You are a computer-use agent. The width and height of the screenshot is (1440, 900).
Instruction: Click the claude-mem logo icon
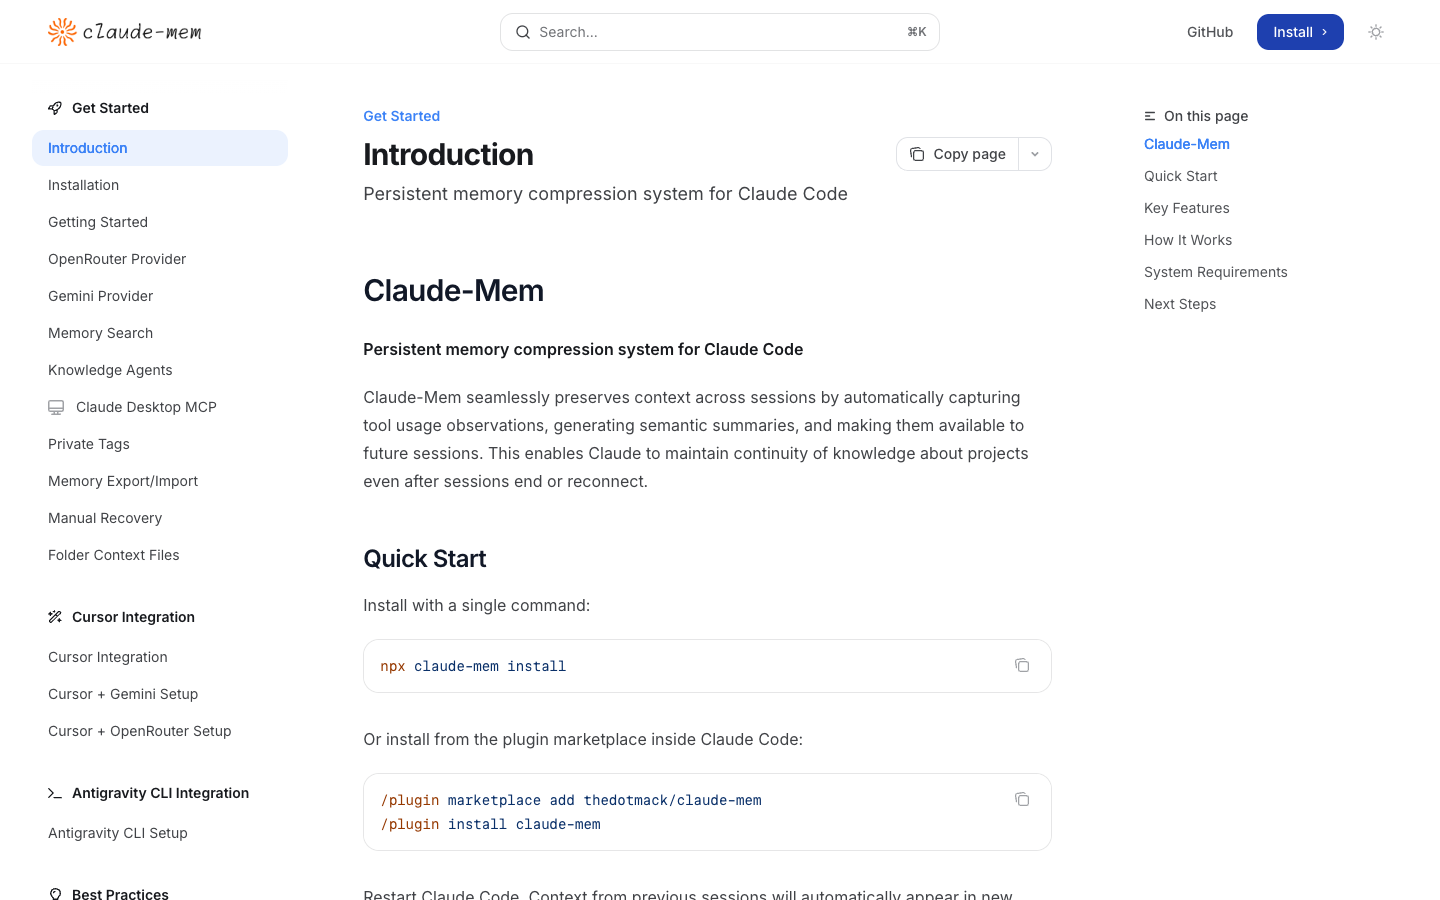point(62,32)
